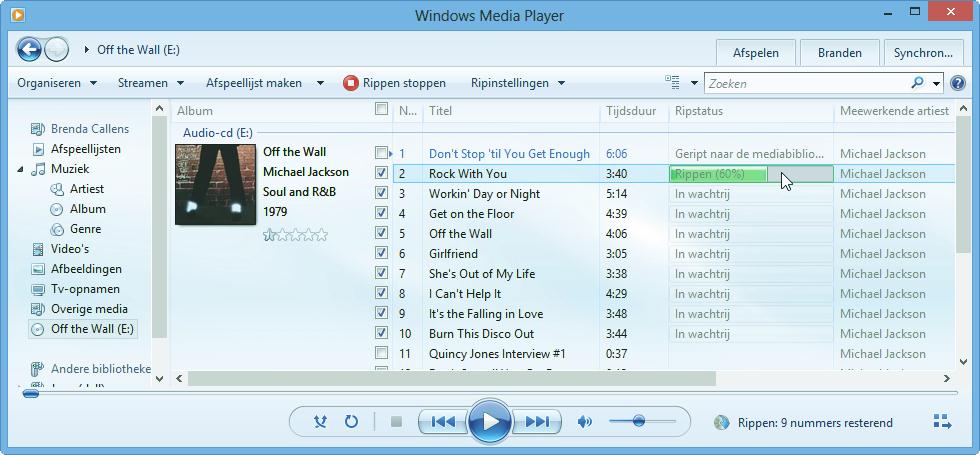Screen dimensions: 980x455
Task: Check Quincy Jones Interview #1 checkbox
Action: [x=381, y=352]
